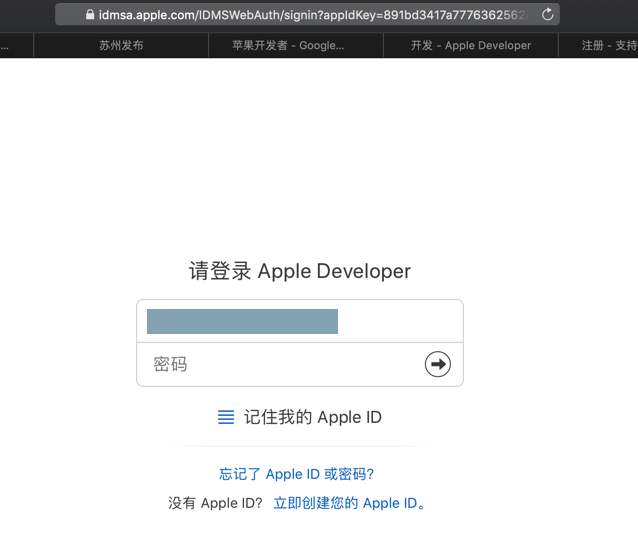Click the Apple ID username field
This screenshot has height=549, width=638.
300,321
